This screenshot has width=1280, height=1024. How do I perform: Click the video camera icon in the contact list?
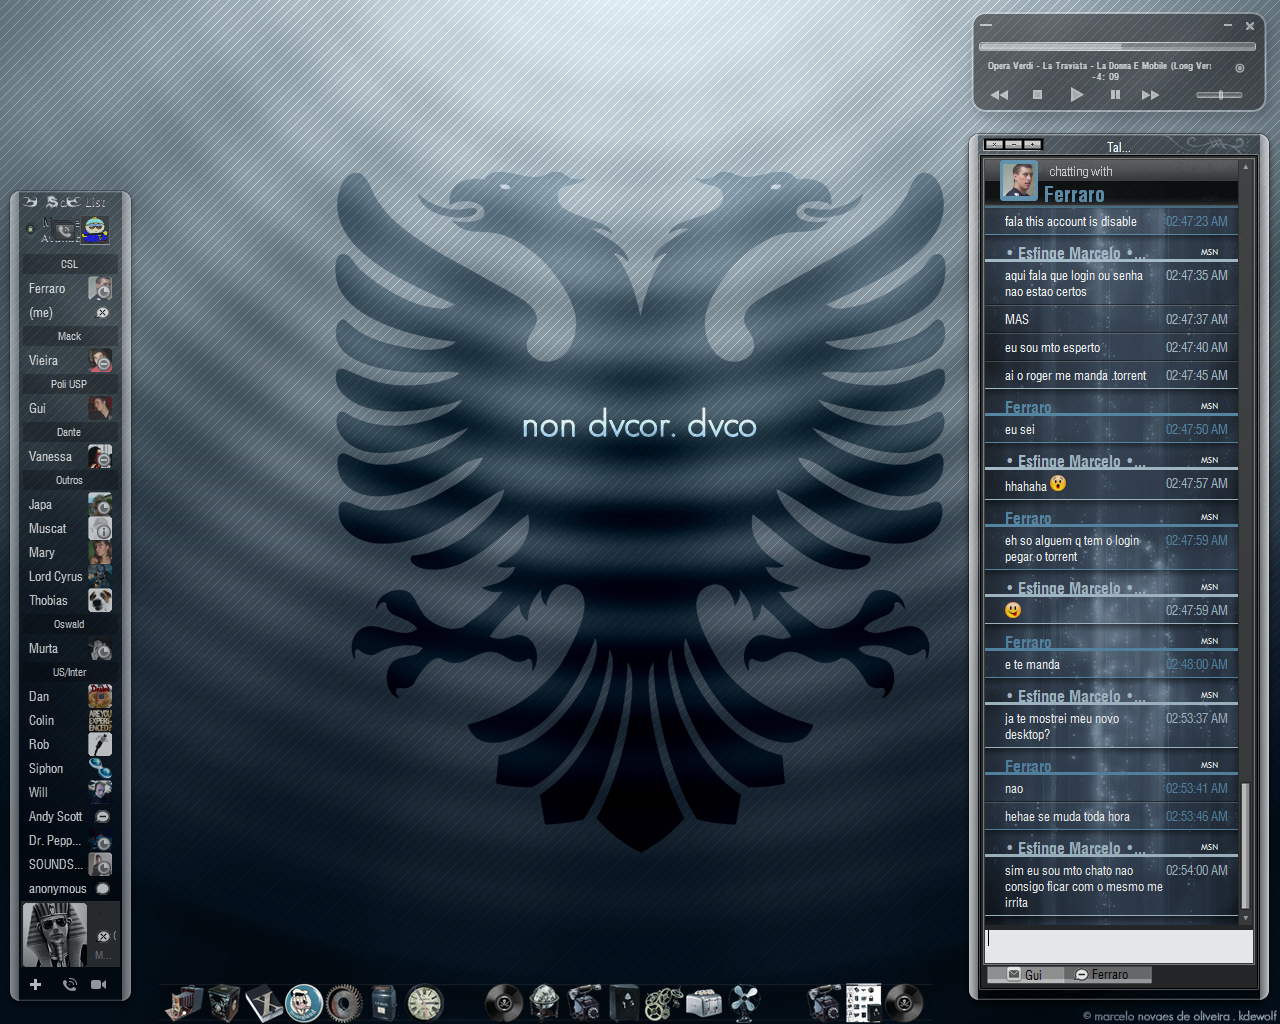coord(98,985)
